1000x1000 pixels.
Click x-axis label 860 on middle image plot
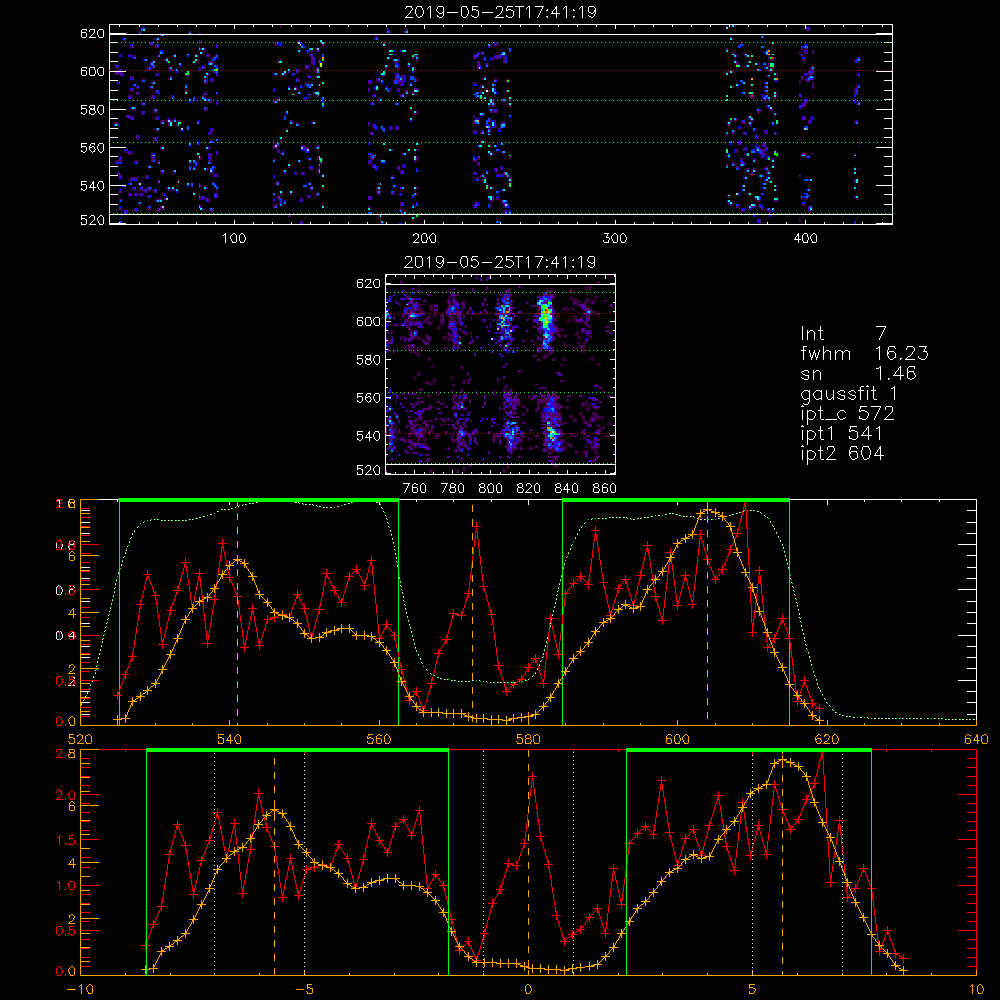coord(605,489)
